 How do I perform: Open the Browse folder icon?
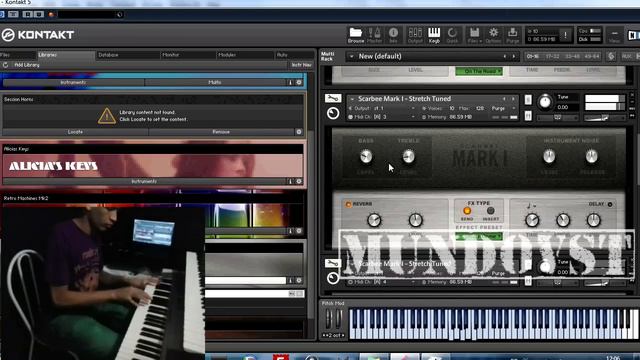click(356, 35)
